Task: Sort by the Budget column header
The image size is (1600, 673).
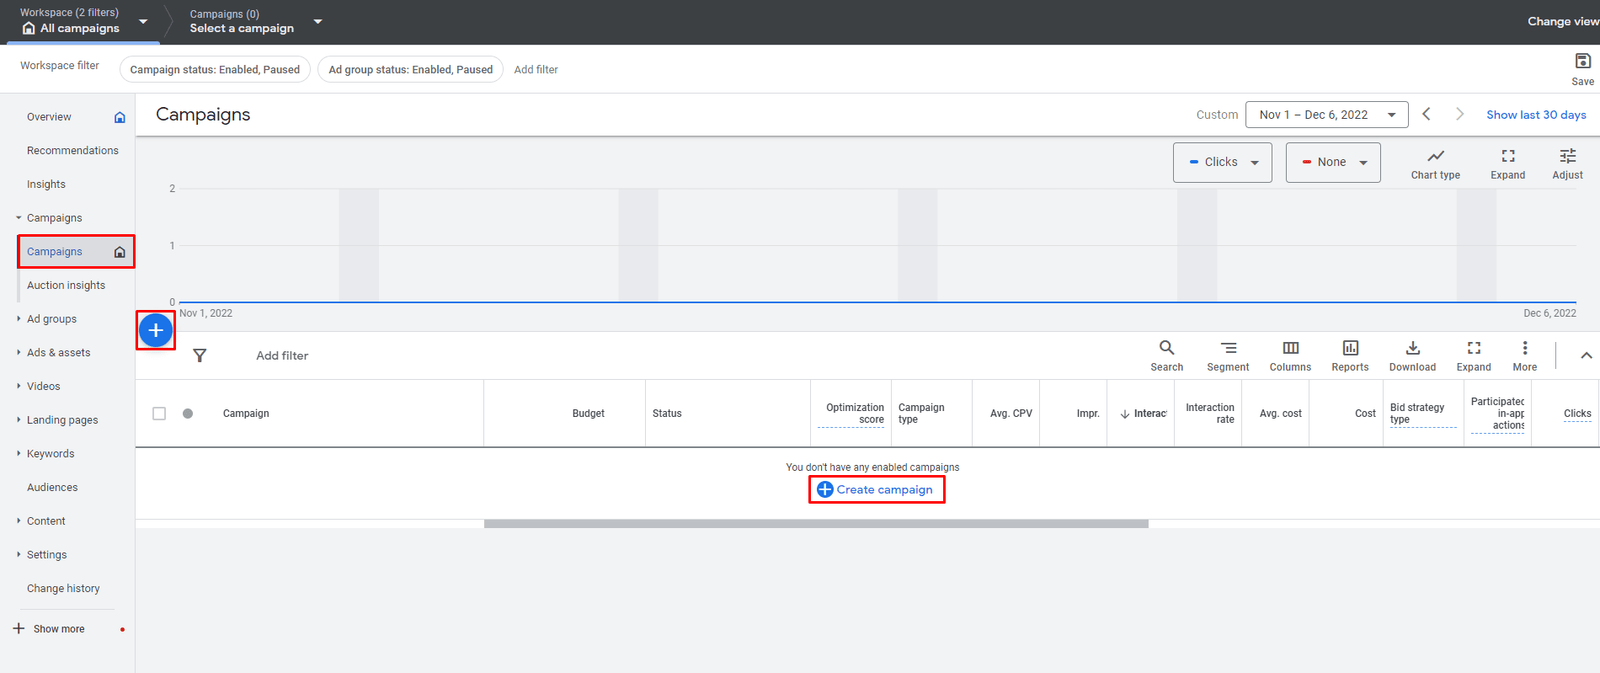Action: pos(588,413)
